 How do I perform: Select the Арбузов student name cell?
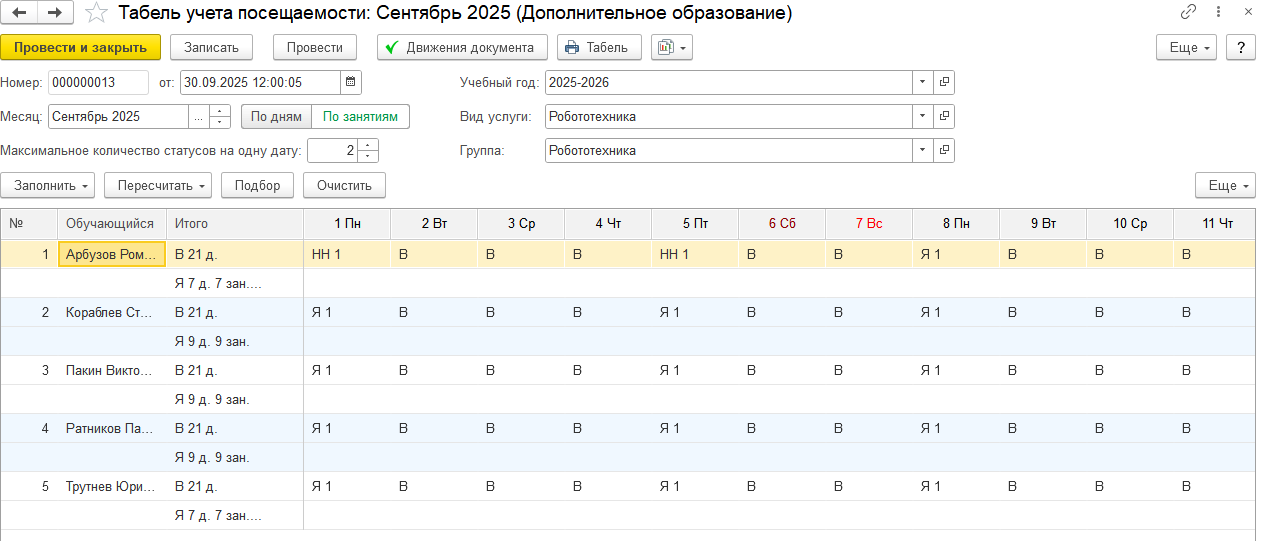point(112,255)
